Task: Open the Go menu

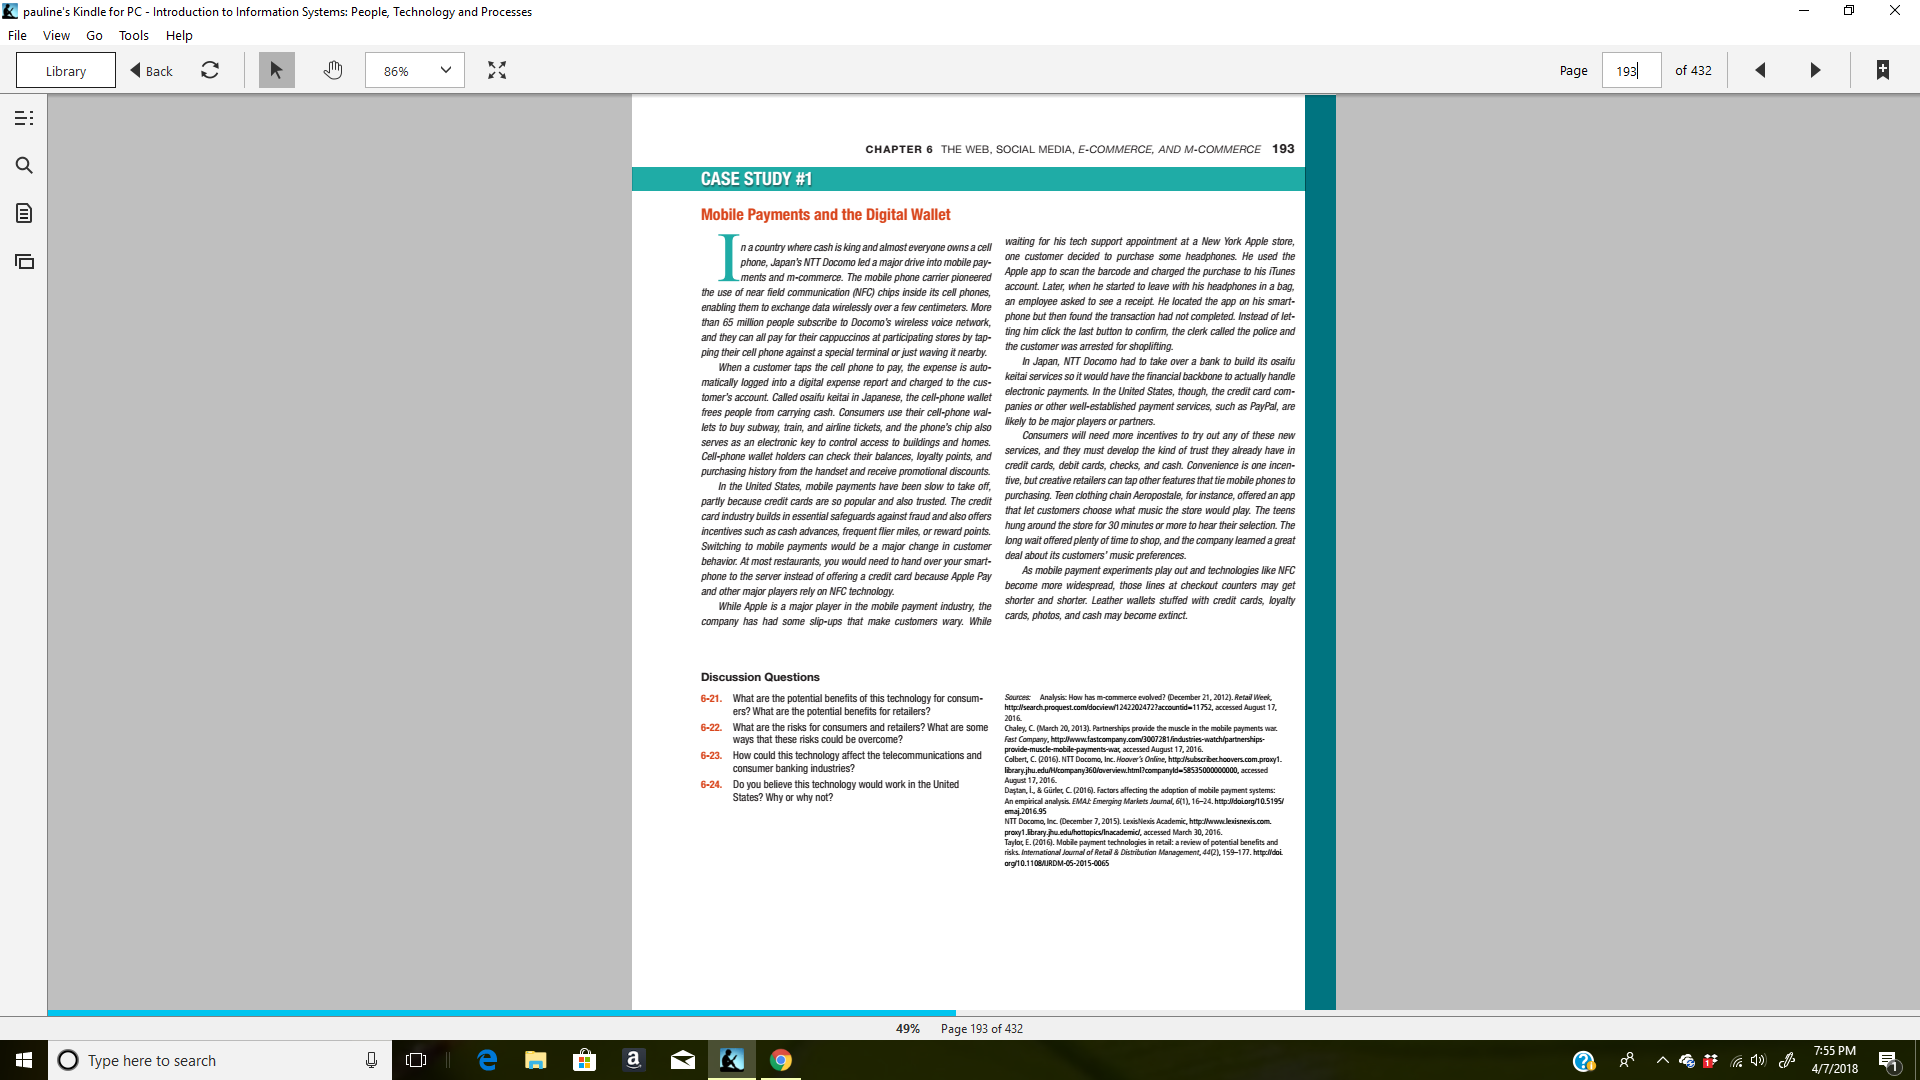Action: (x=94, y=35)
